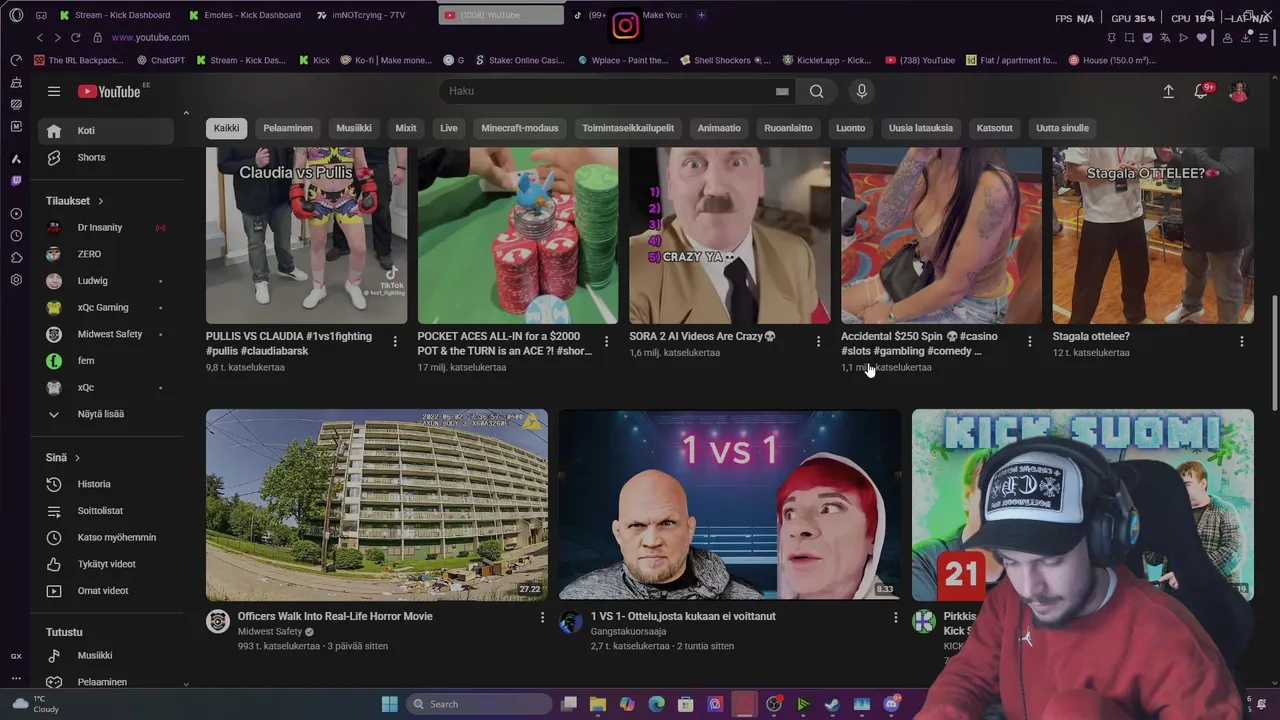Open Steam from the Windows taskbar
The image size is (1280, 720).
[x=832, y=704]
